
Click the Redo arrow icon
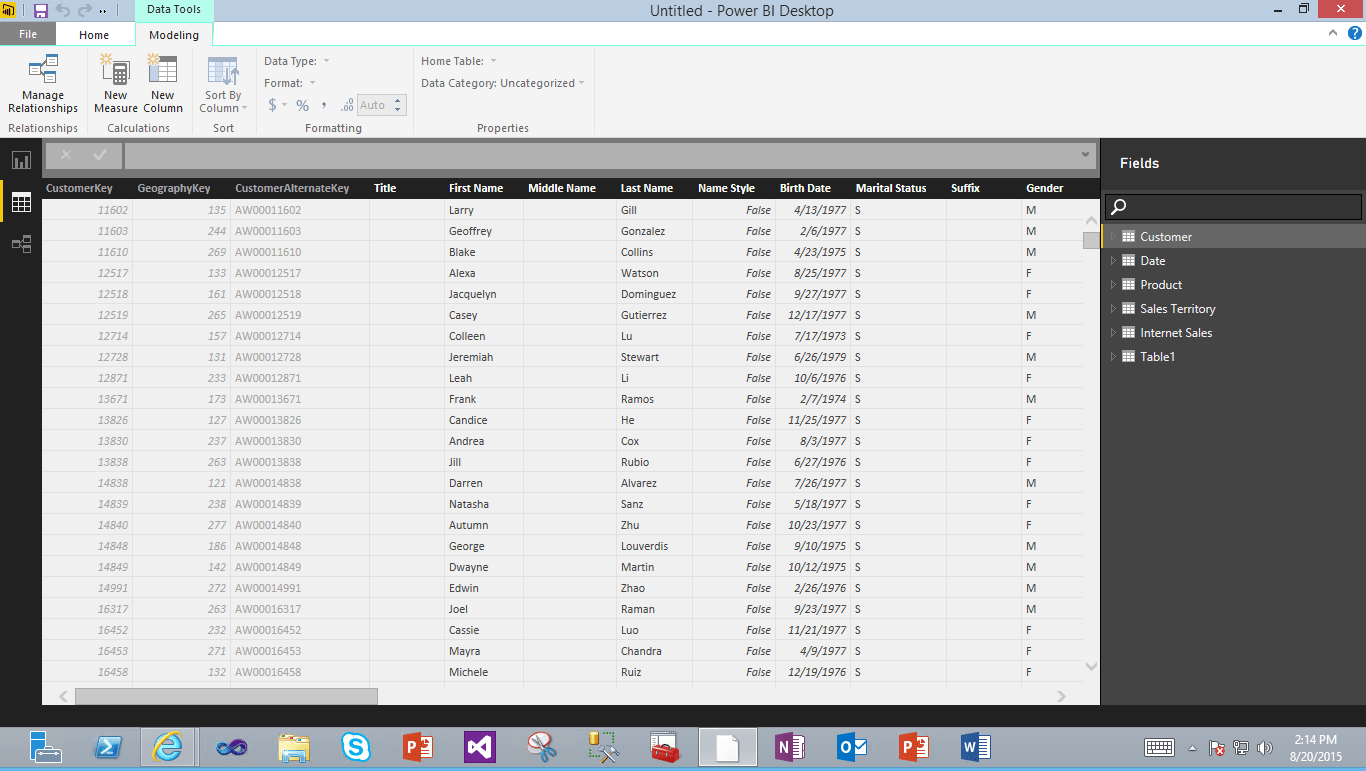[85, 11]
